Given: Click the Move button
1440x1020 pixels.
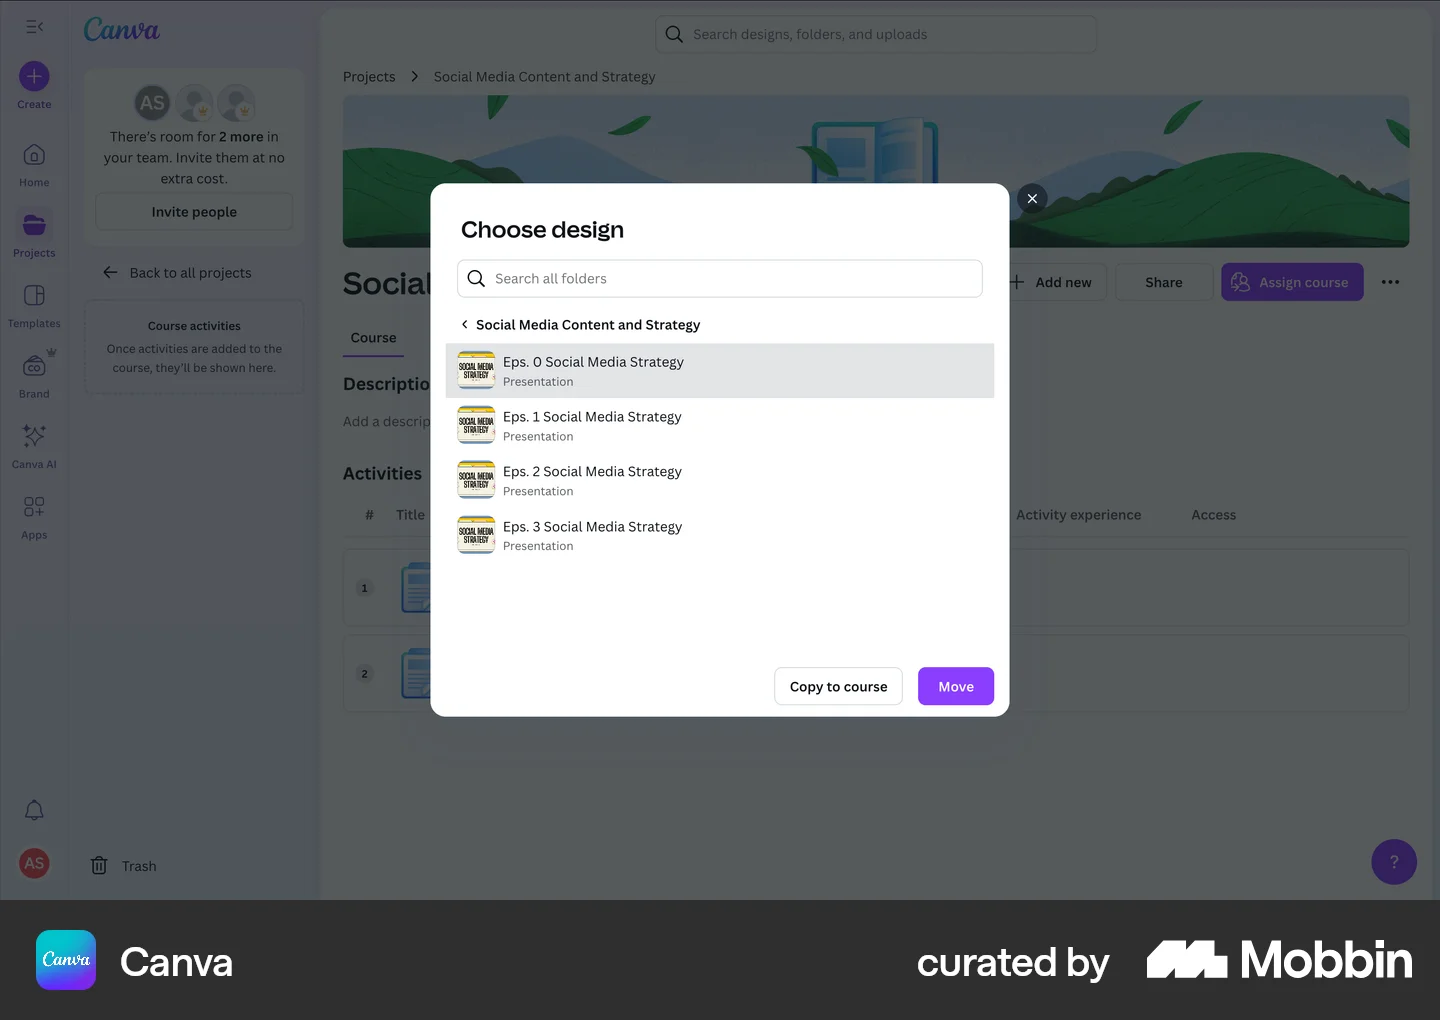Looking at the screenshot, I should point(956,686).
